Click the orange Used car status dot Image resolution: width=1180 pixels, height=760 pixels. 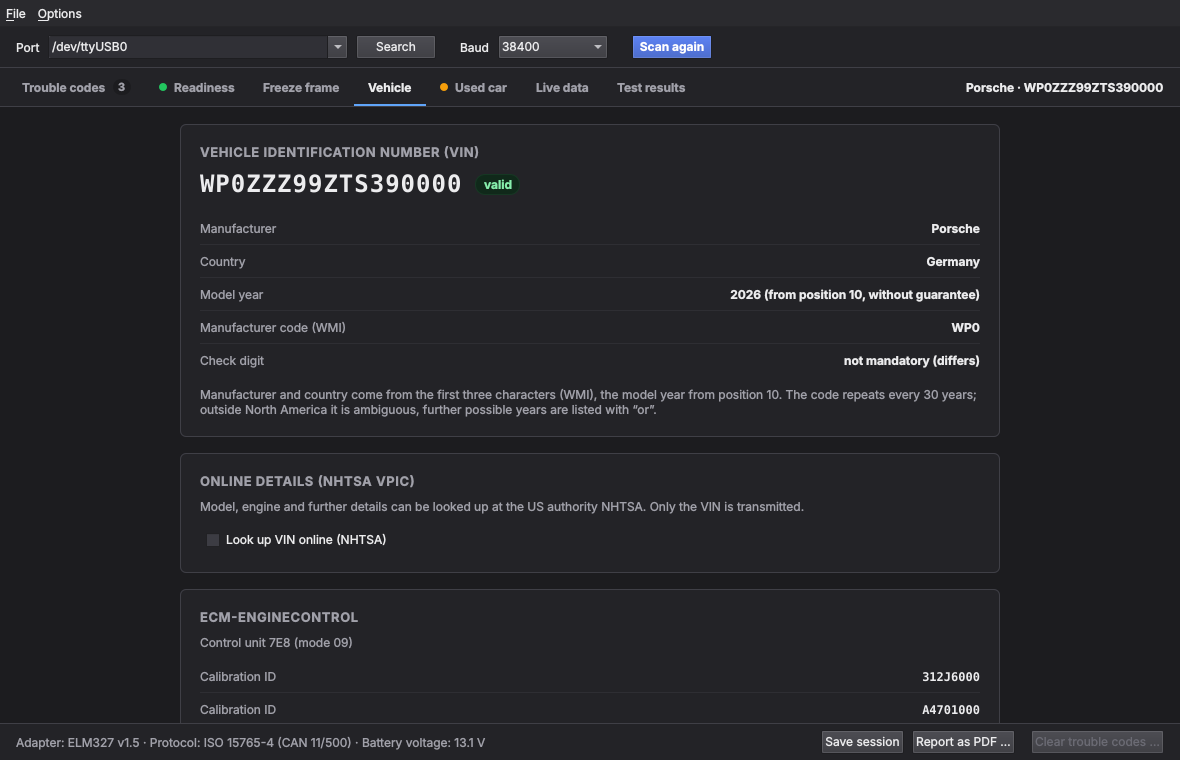444,87
